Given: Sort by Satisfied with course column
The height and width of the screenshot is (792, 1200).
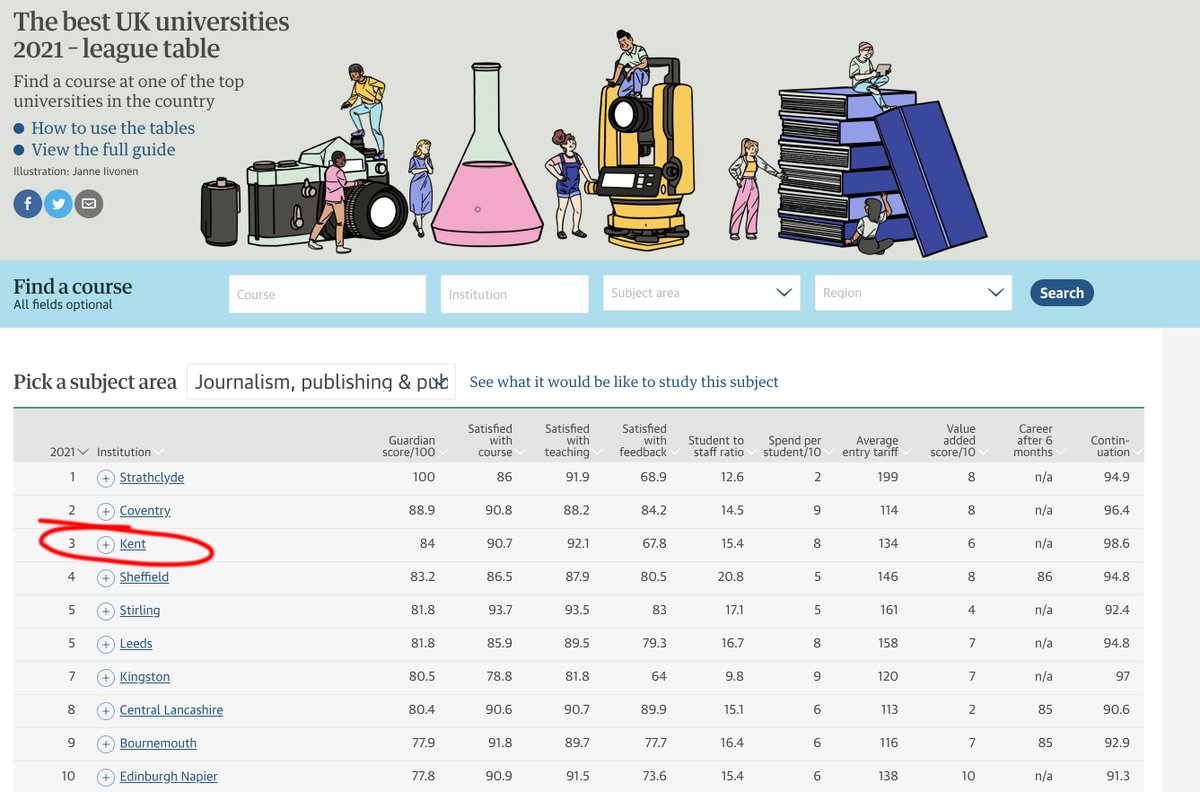Looking at the screenshot, I should coord(494,440).
